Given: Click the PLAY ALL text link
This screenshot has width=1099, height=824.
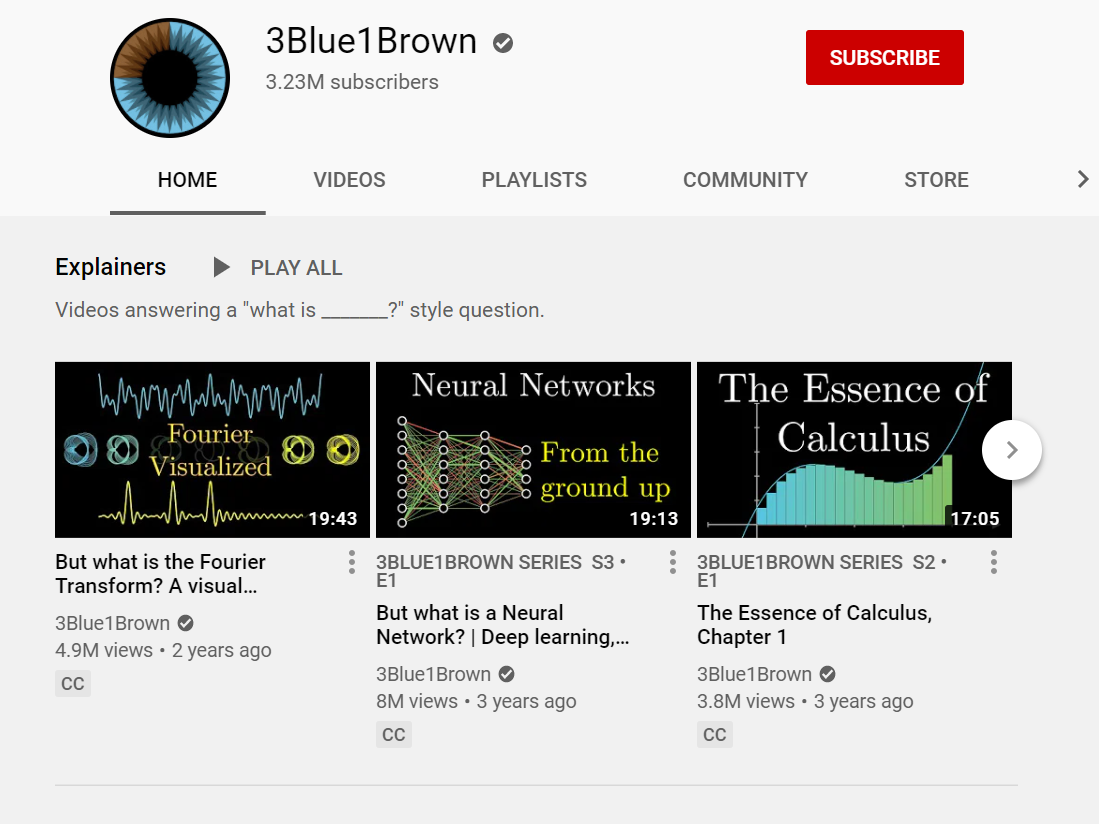Looking at the screenshot, I should 296,268.
